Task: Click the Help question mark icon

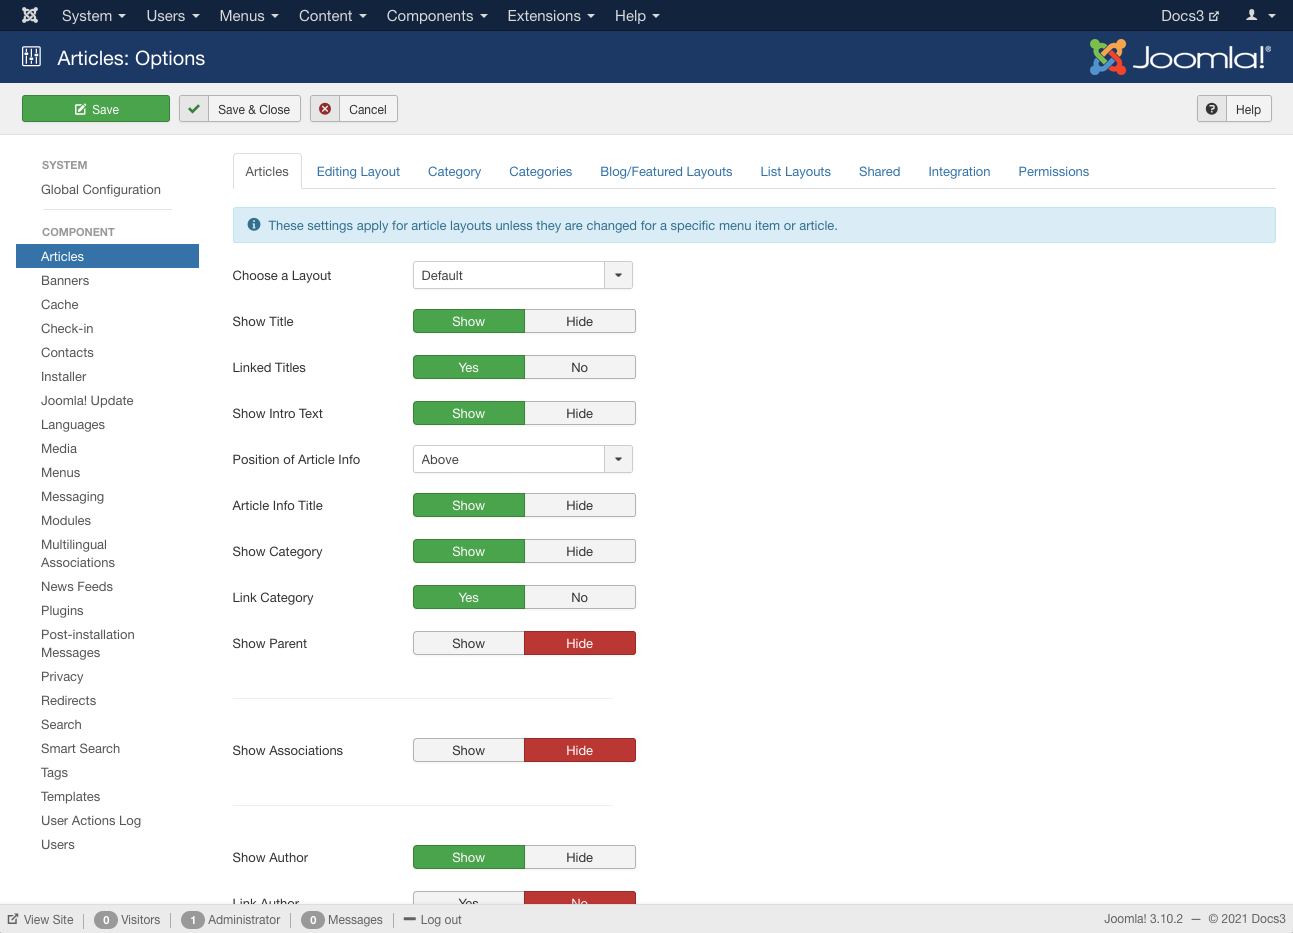Action: [1212, 109]
